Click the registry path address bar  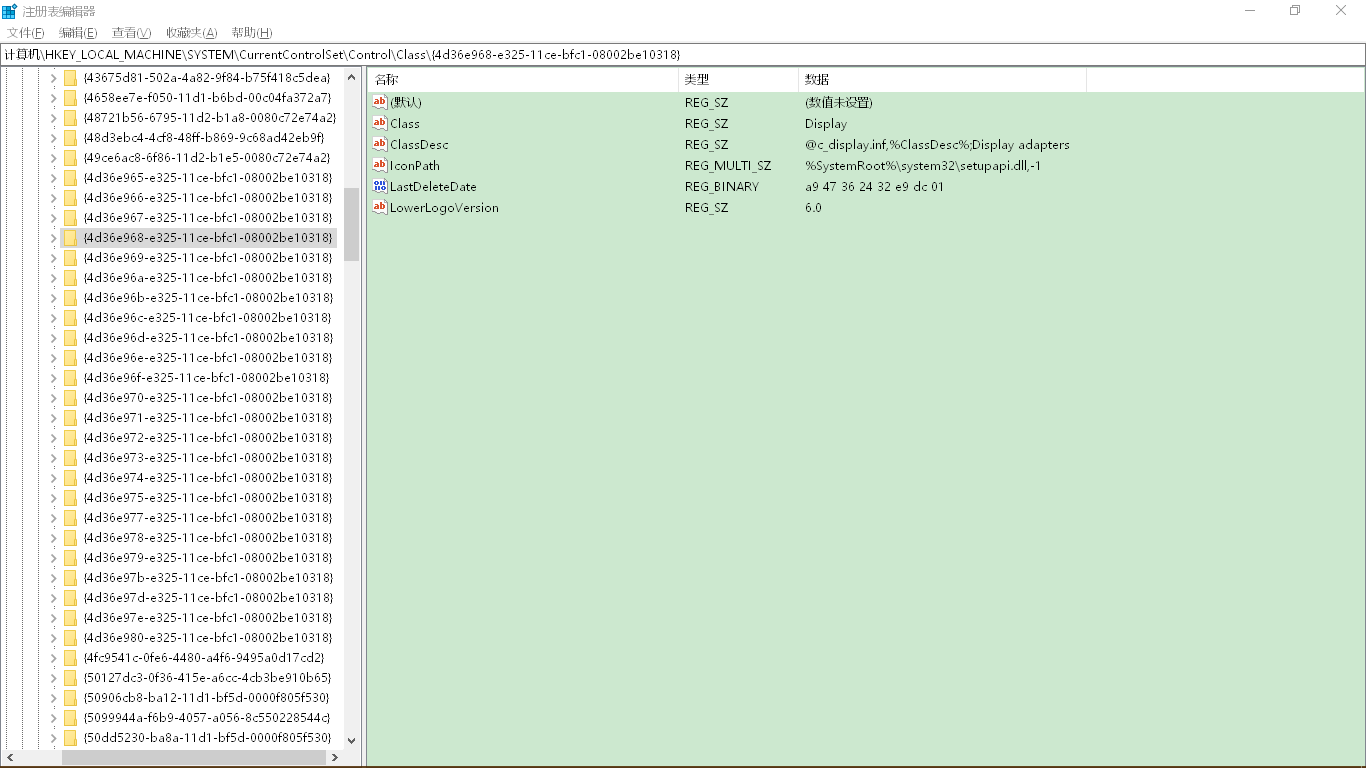[x=683, y=54]
